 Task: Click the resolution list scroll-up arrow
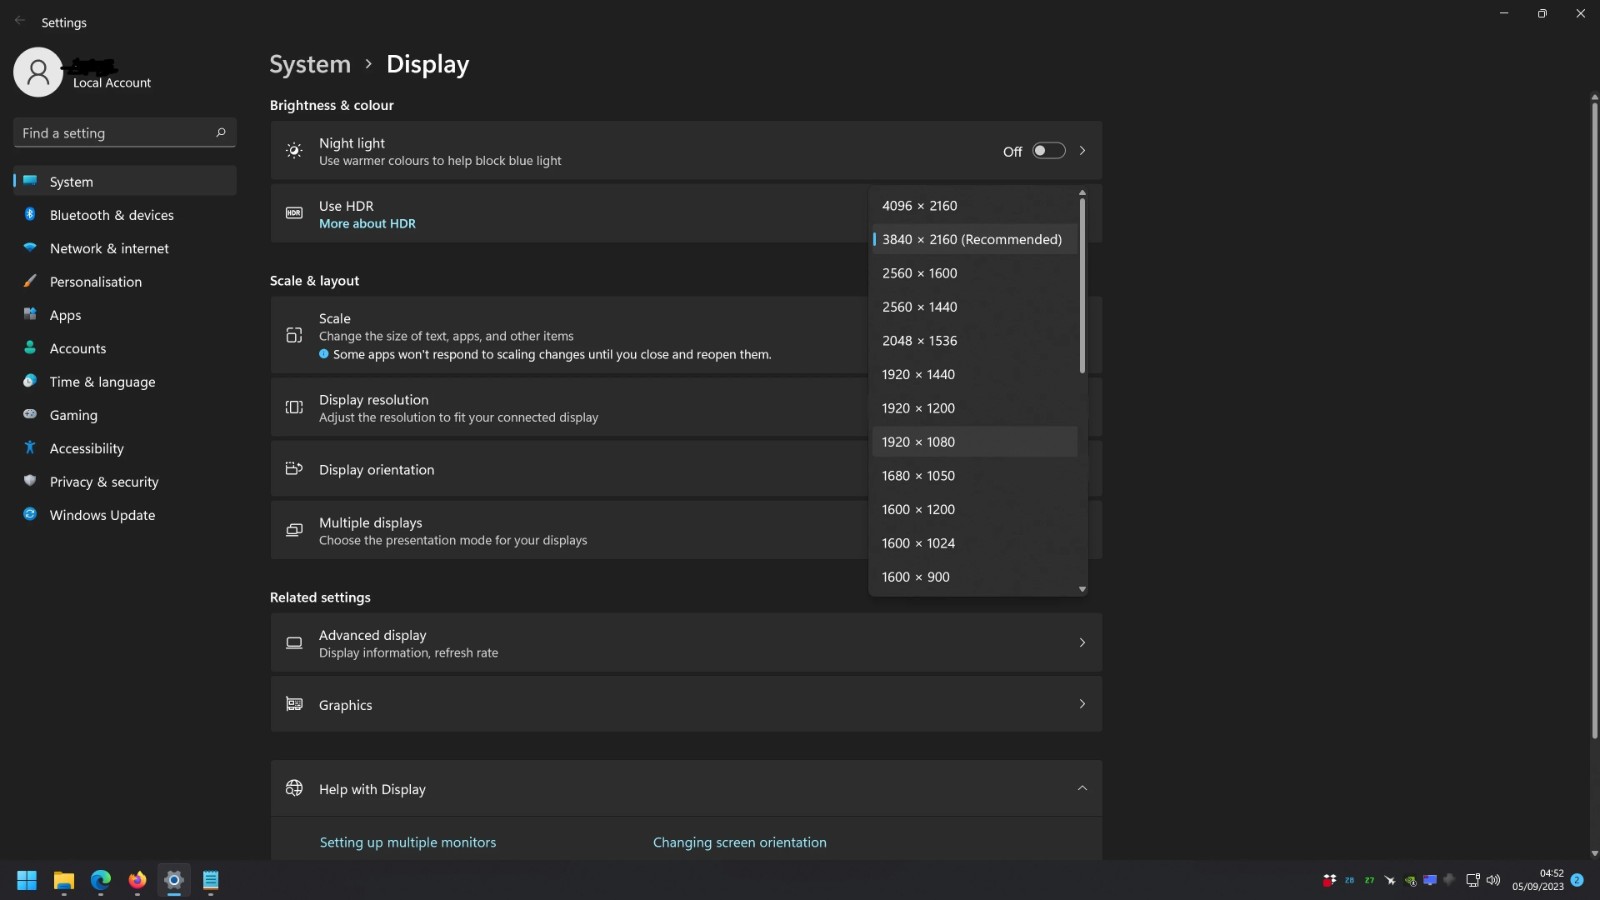click(1082, 192)
